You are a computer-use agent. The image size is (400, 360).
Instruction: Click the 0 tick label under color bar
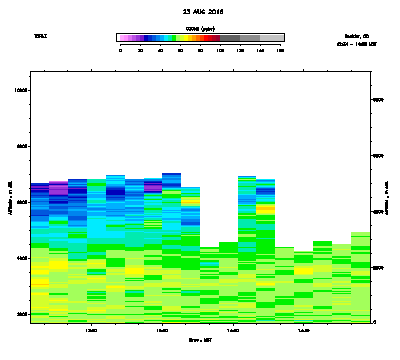point(120,50)
